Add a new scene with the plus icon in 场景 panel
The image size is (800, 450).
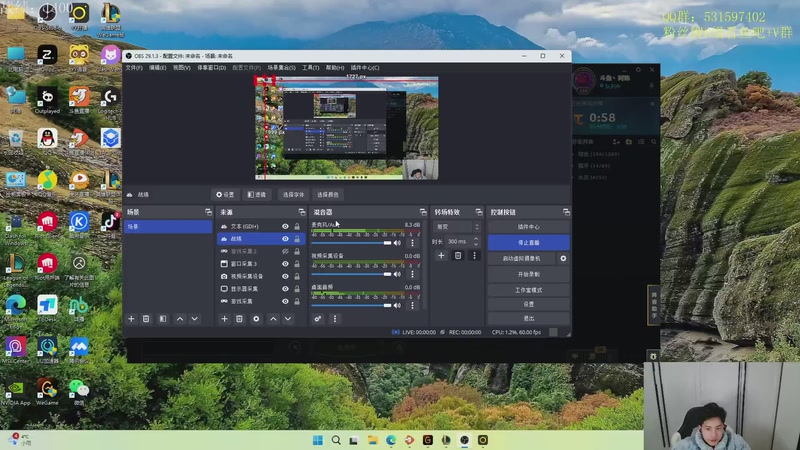131,319
